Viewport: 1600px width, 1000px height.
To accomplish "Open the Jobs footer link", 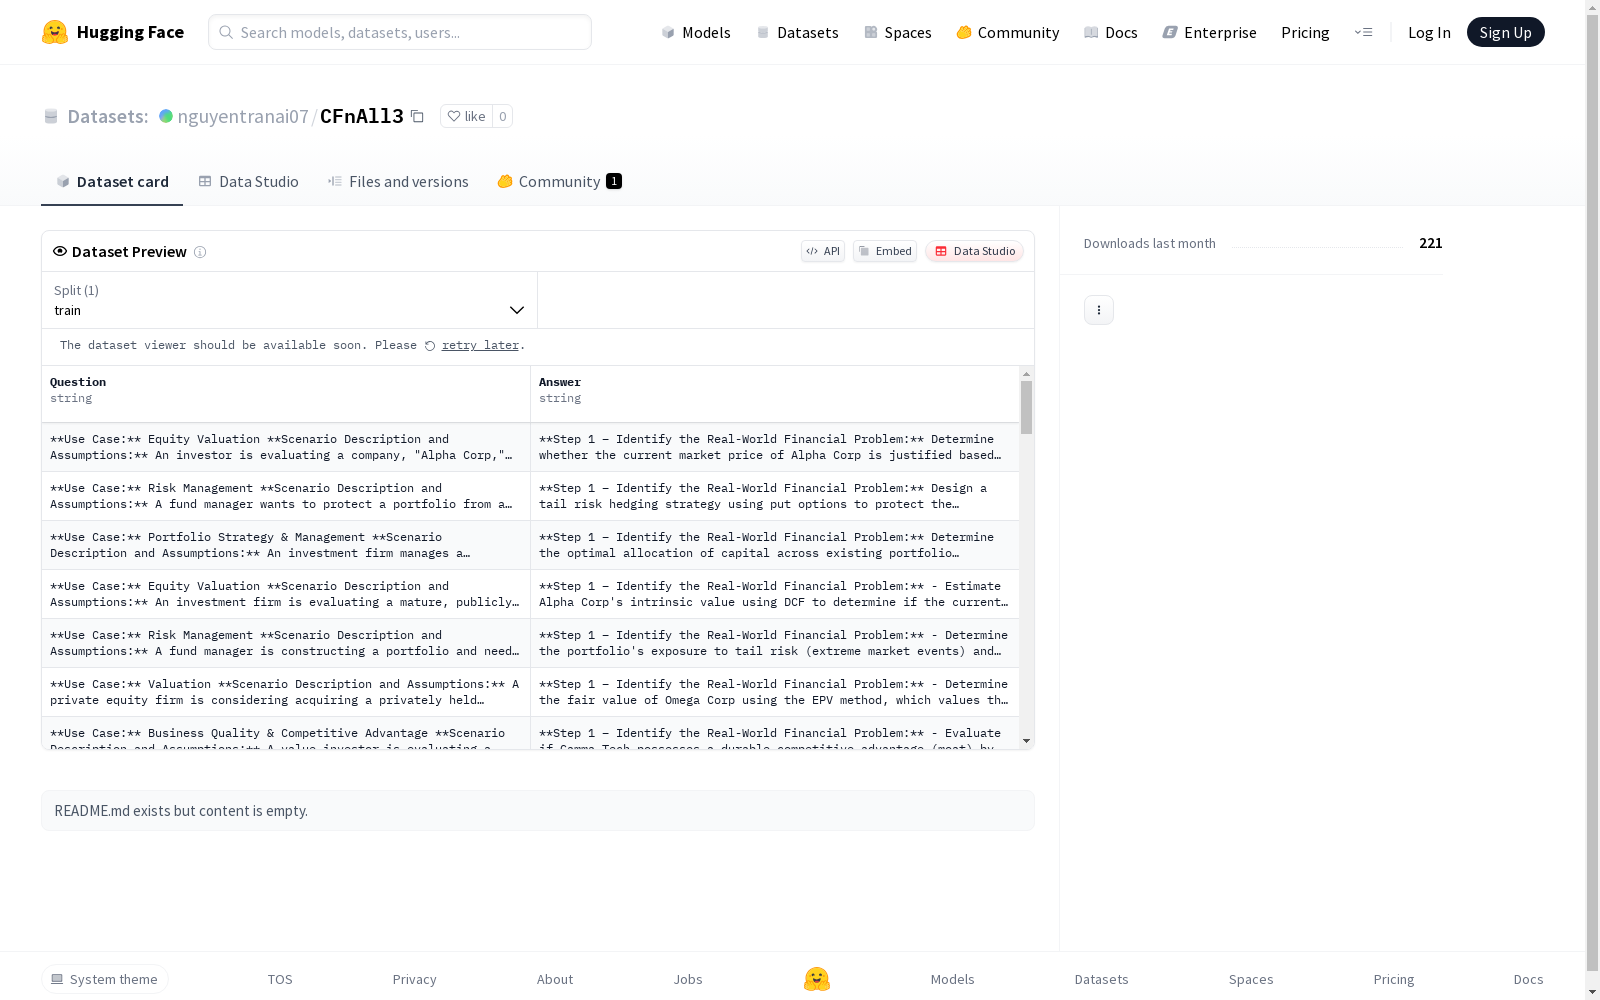I will point(688,979).
